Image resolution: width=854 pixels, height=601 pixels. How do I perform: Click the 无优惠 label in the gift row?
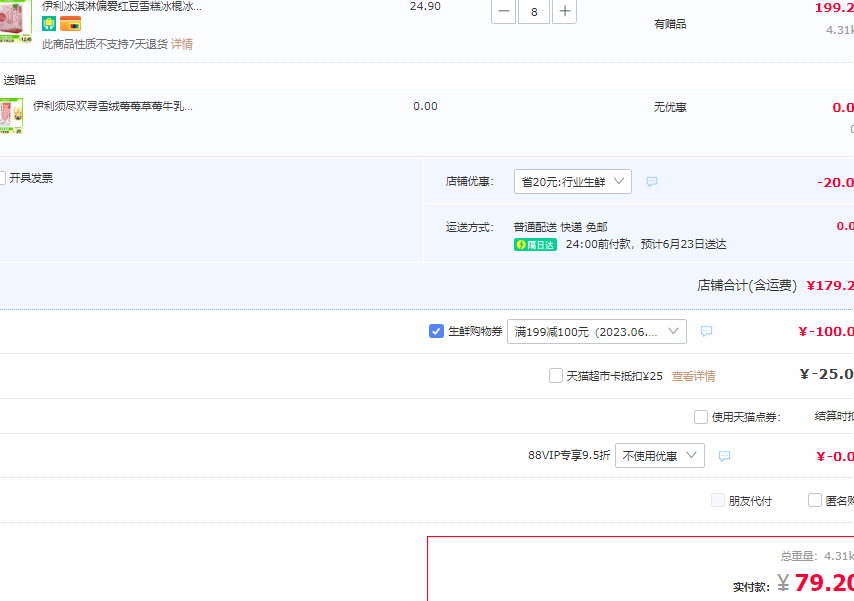coord(670,107)
